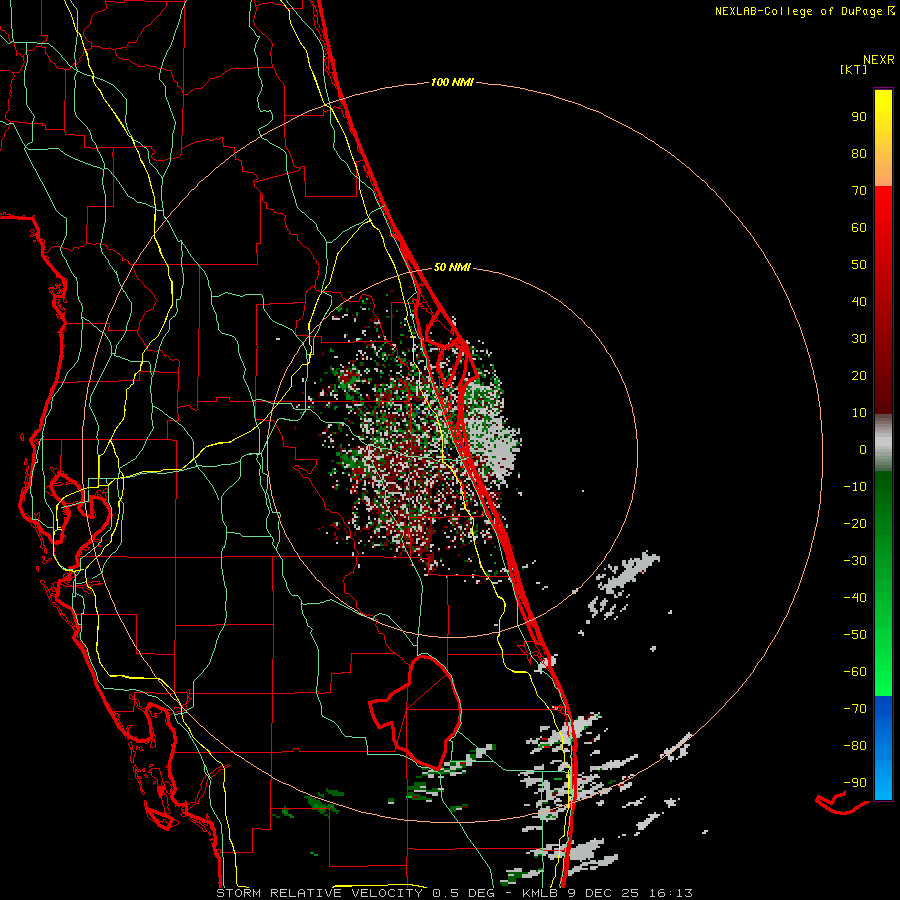
Task: Click the positive 40 knot scale label
Action: [x=859, y=302]
